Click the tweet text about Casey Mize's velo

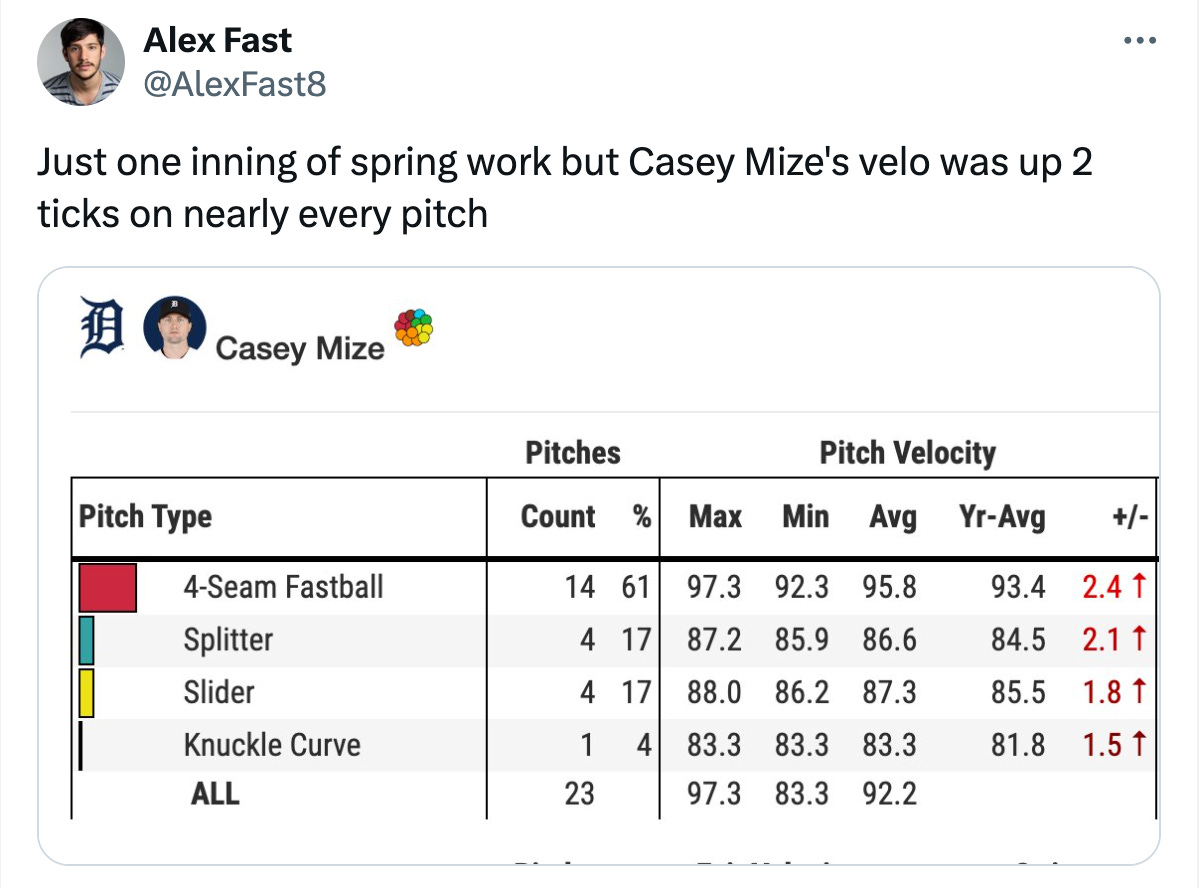click(x=565, y=188)
